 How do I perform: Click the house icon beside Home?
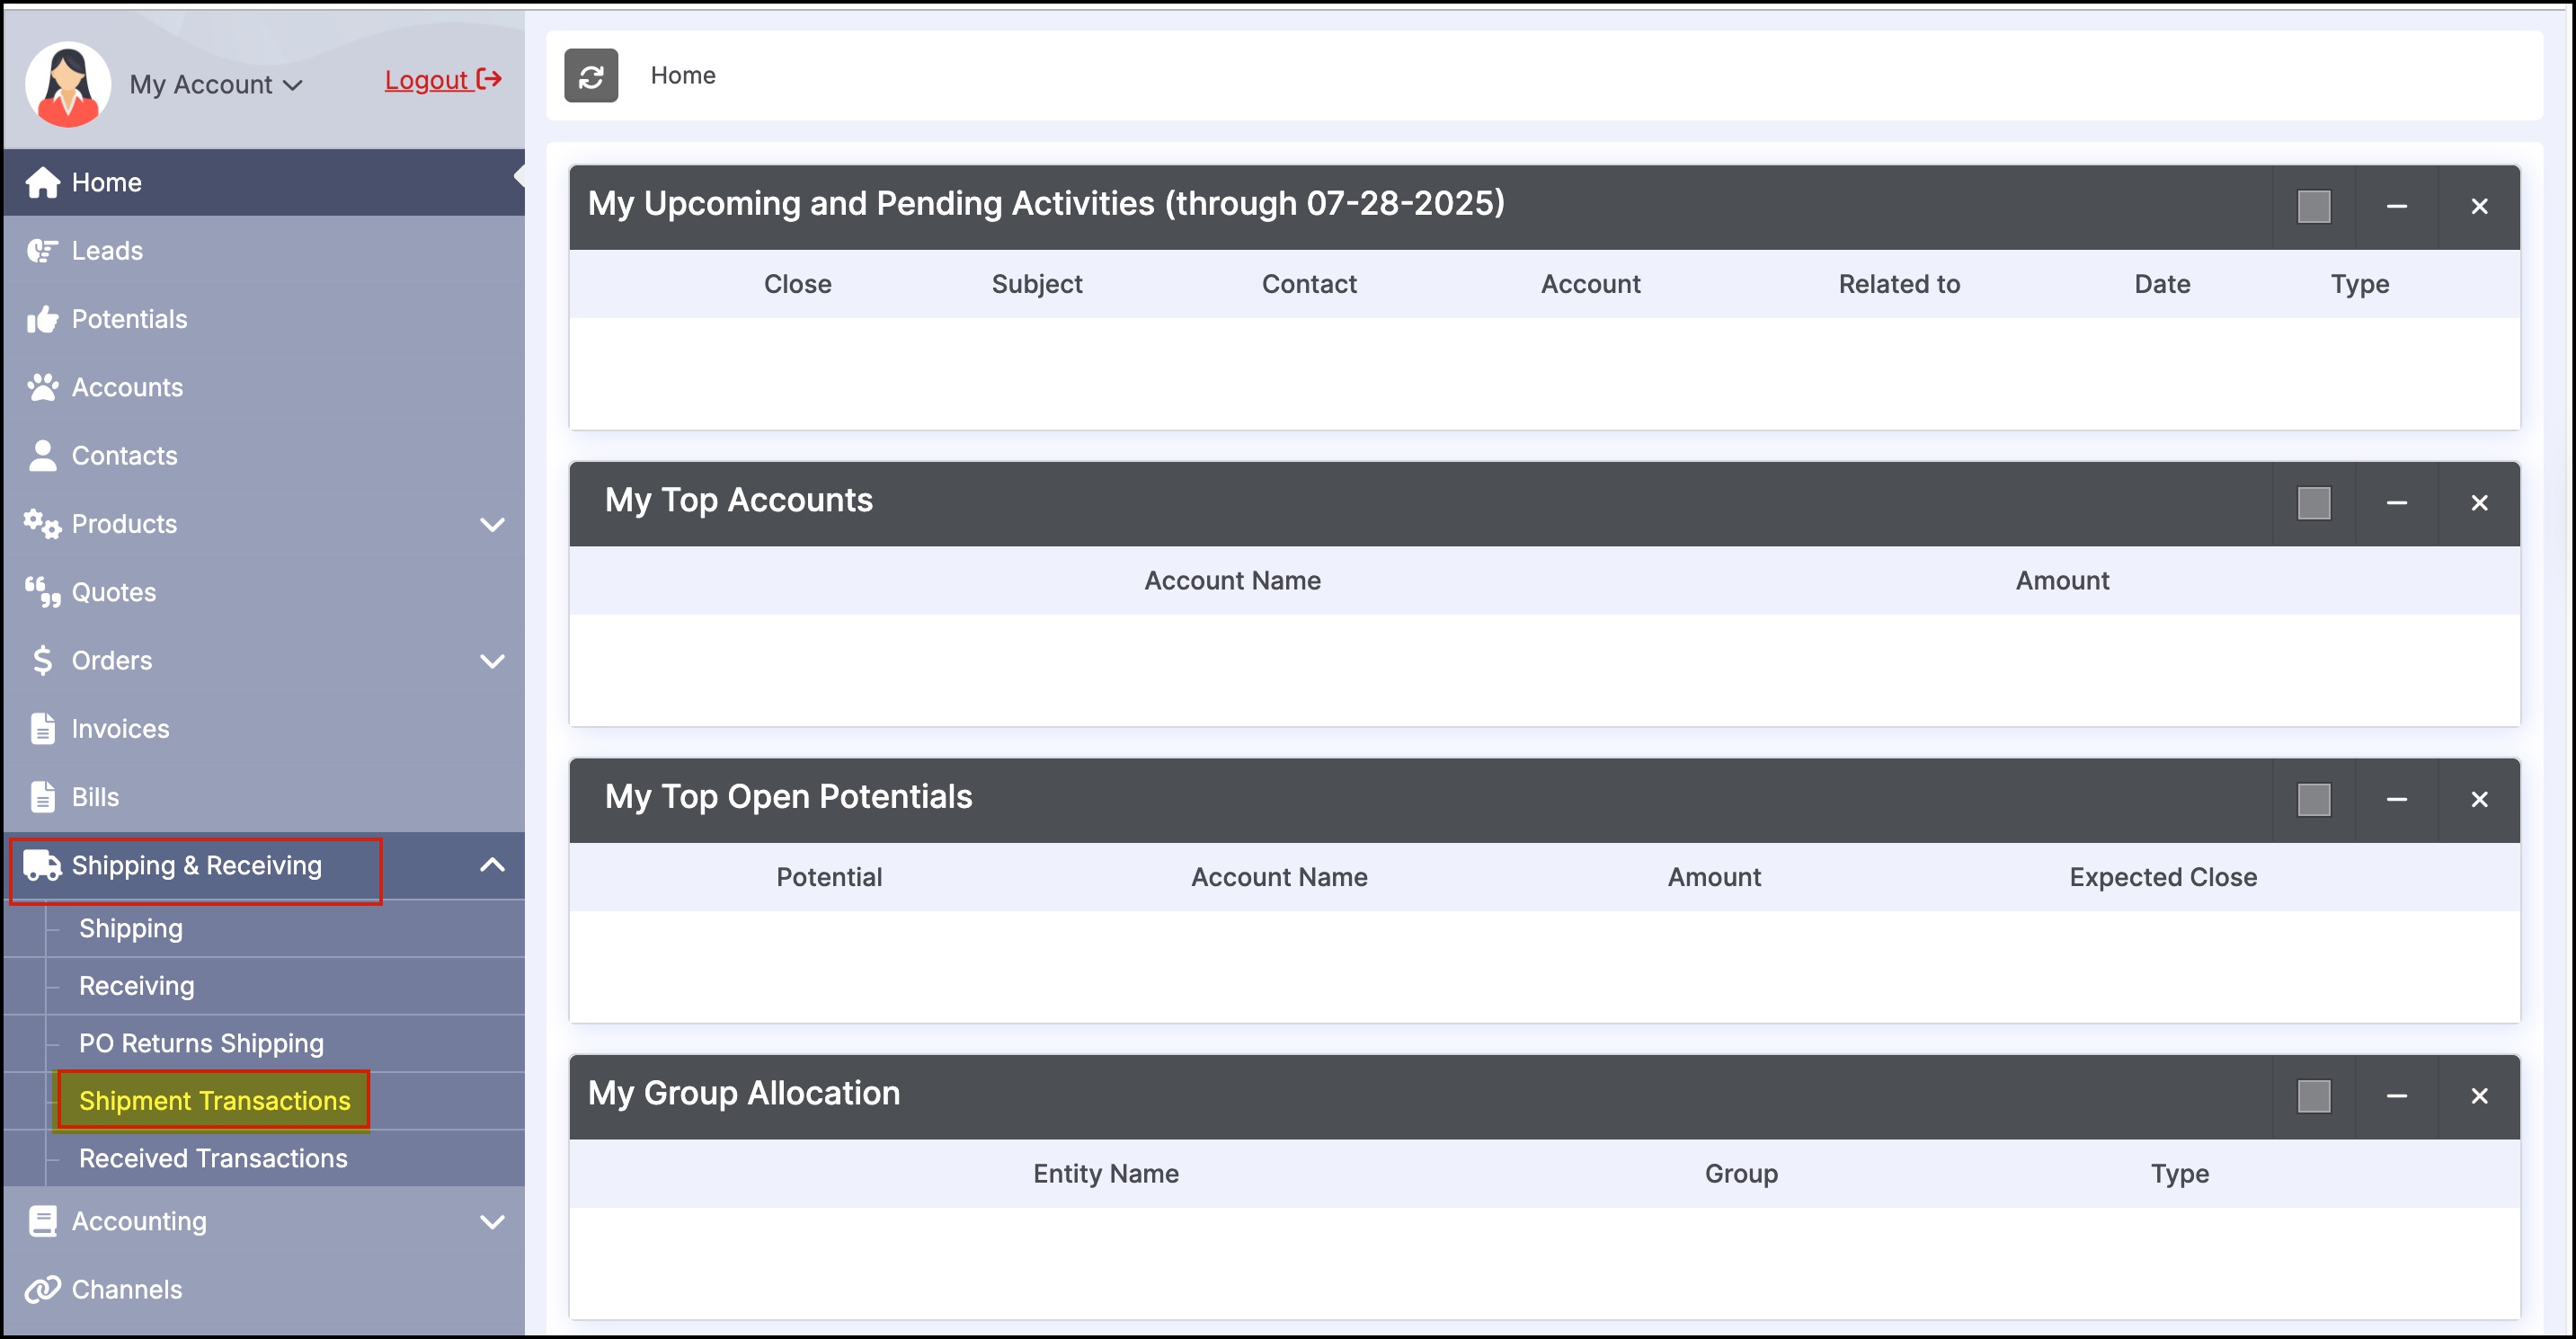click(x=42, y=182)
